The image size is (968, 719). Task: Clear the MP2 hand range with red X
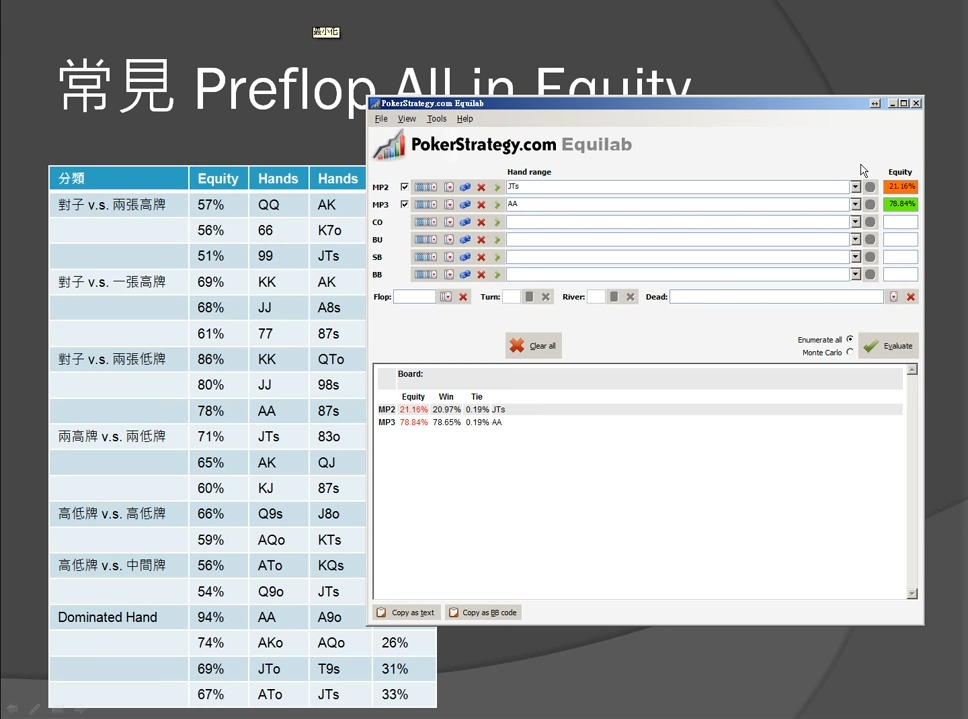point(481,187)
